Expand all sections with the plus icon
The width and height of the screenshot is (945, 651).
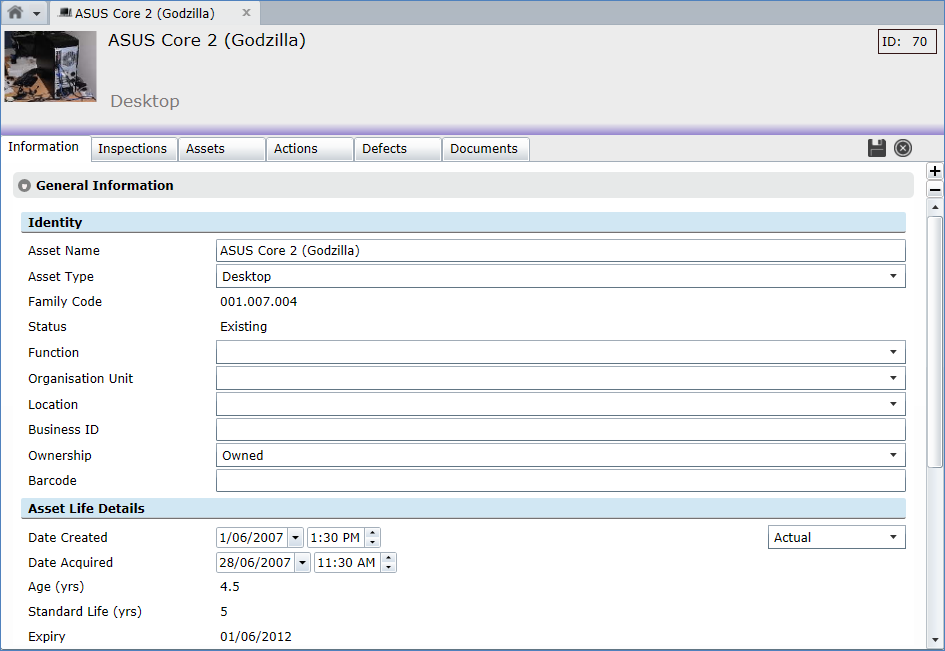coord(935,171)
